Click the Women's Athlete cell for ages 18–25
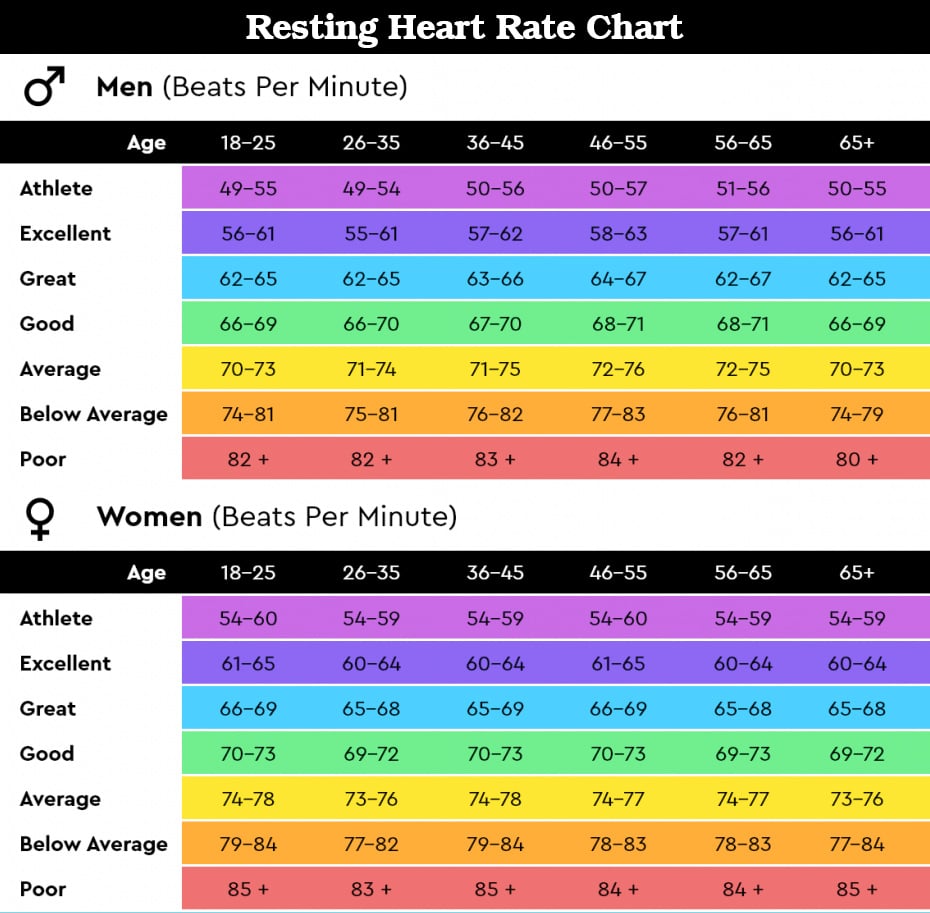930x913 pixels. point(248,619)
